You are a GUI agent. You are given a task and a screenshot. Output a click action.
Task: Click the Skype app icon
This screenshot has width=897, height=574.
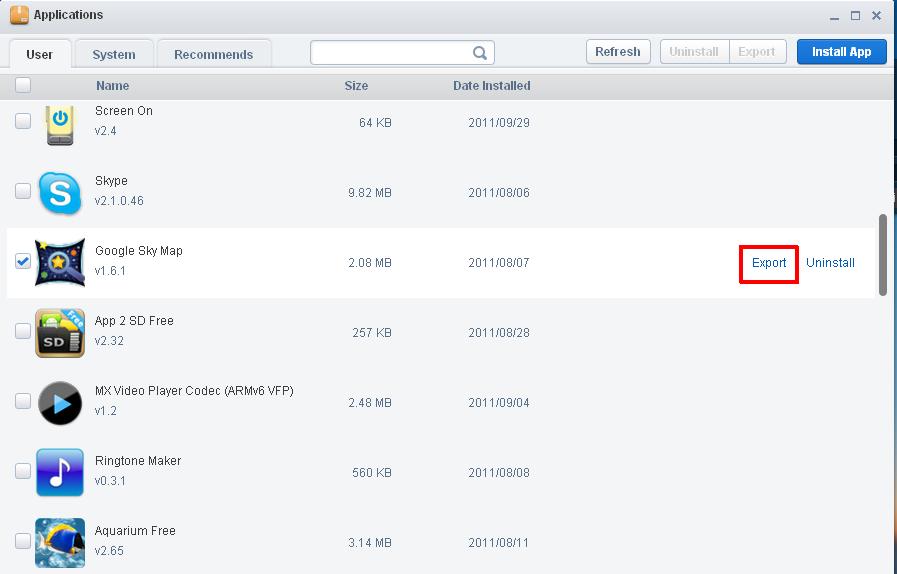click(59, 193)
